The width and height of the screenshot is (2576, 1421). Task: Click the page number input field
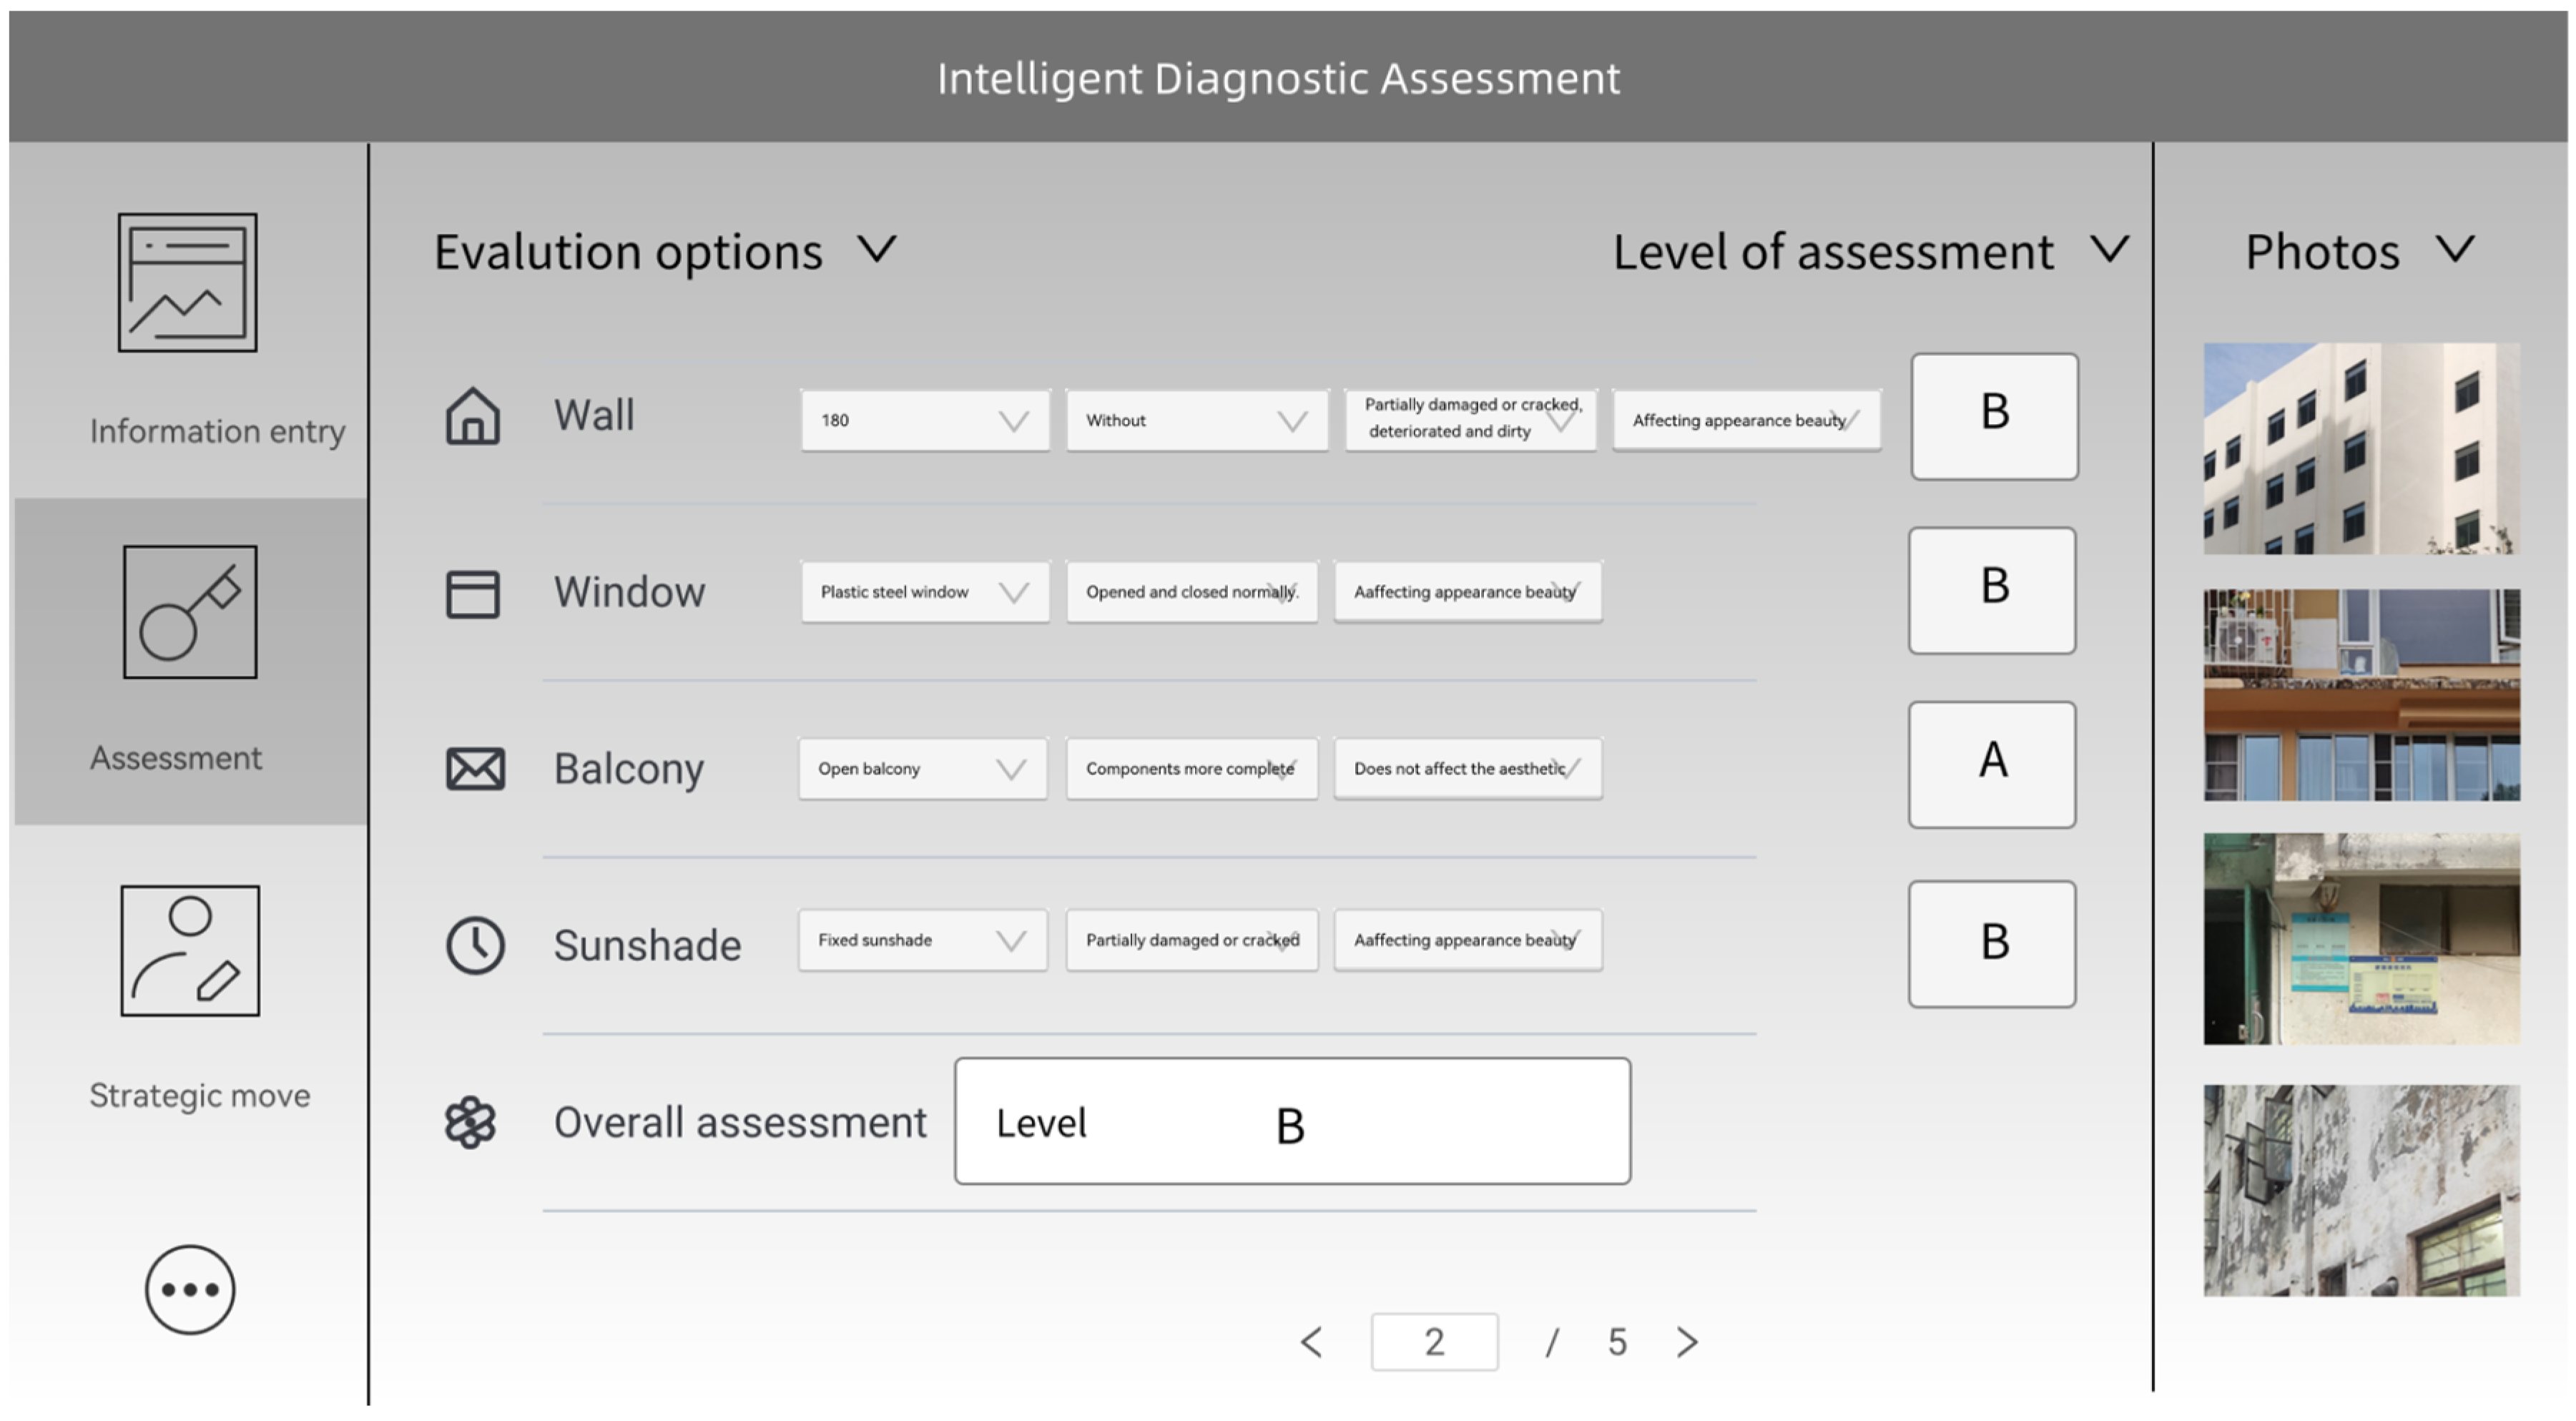1434,1342
